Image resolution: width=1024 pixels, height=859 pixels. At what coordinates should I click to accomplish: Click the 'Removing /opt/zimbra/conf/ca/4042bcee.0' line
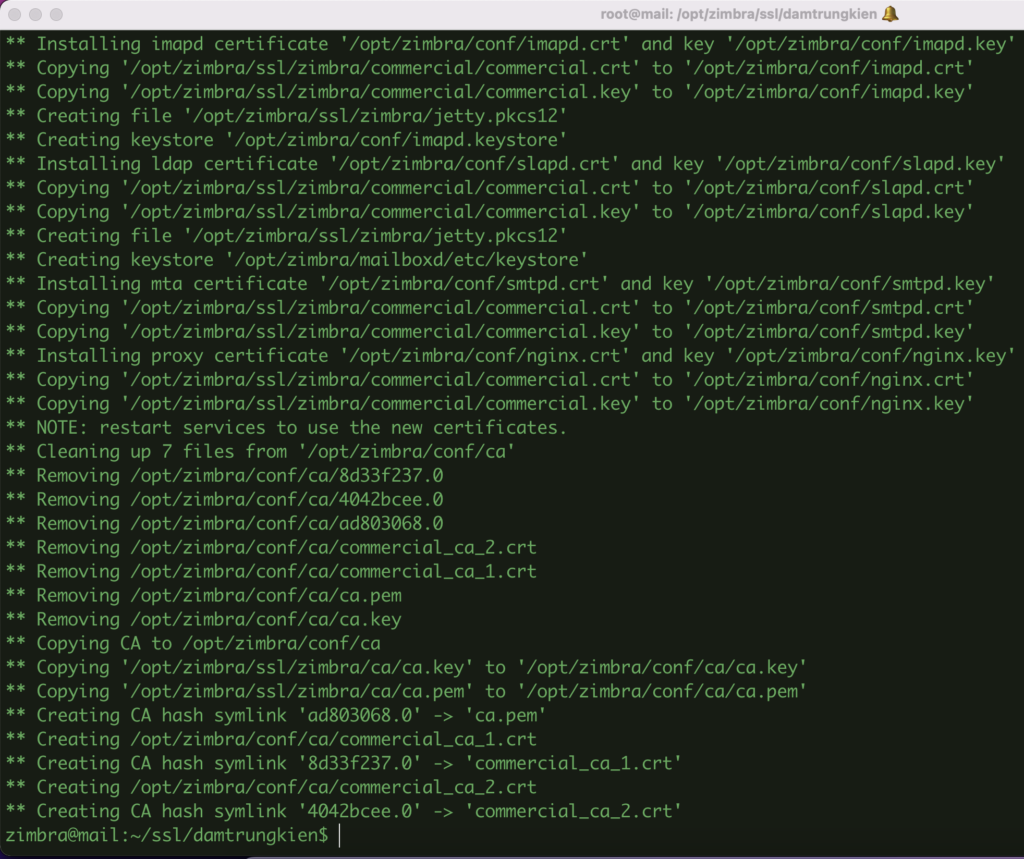click(x=225, y=500)
